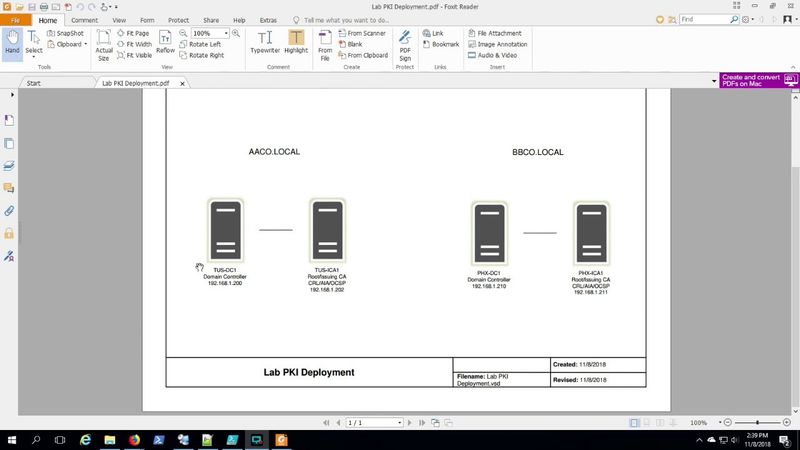
Task: Open the ribbon zoom percentage dropdown
Action: tap(226, 33)
